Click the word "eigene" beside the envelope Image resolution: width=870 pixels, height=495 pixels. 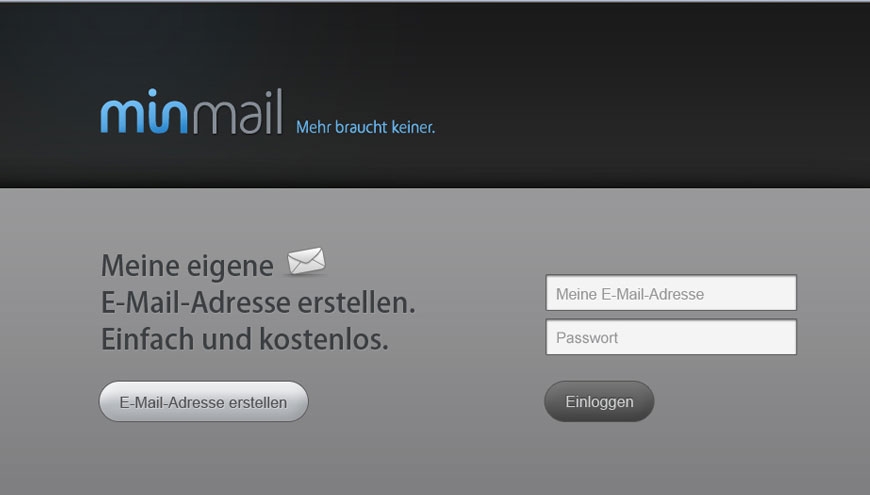click(x=229, y=267)
